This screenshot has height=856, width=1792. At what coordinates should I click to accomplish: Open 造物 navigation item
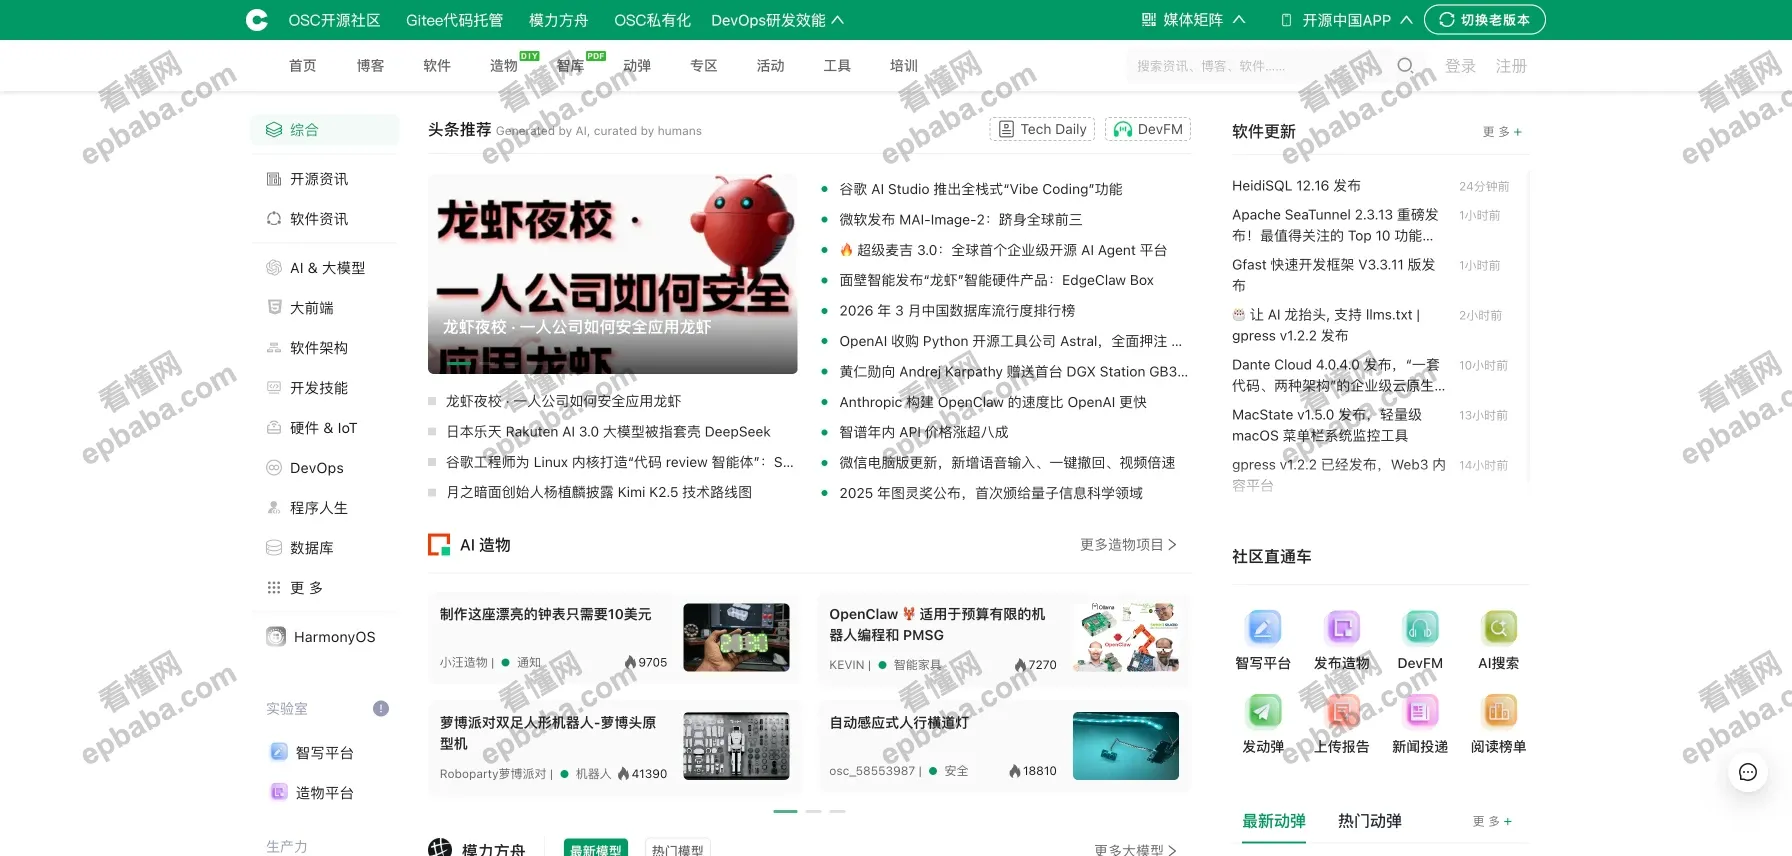click(504, 66)
